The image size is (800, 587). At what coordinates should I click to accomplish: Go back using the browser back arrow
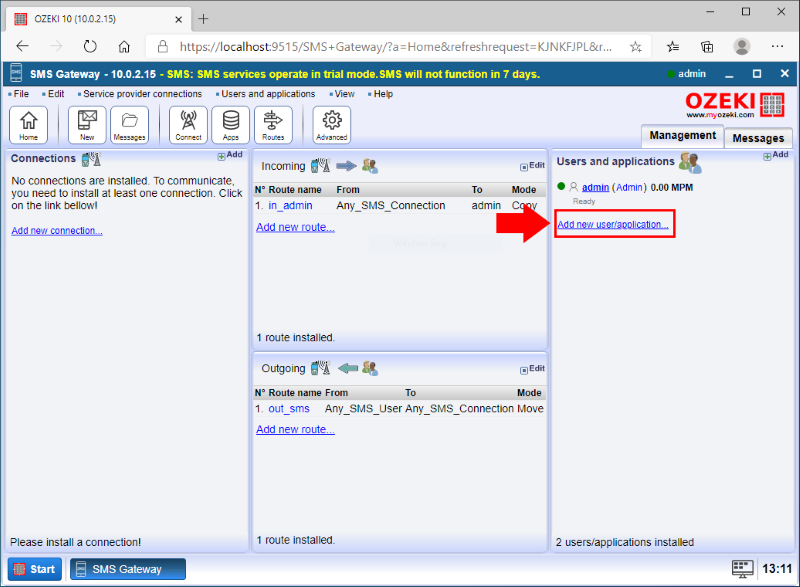[x=22, y=47]
